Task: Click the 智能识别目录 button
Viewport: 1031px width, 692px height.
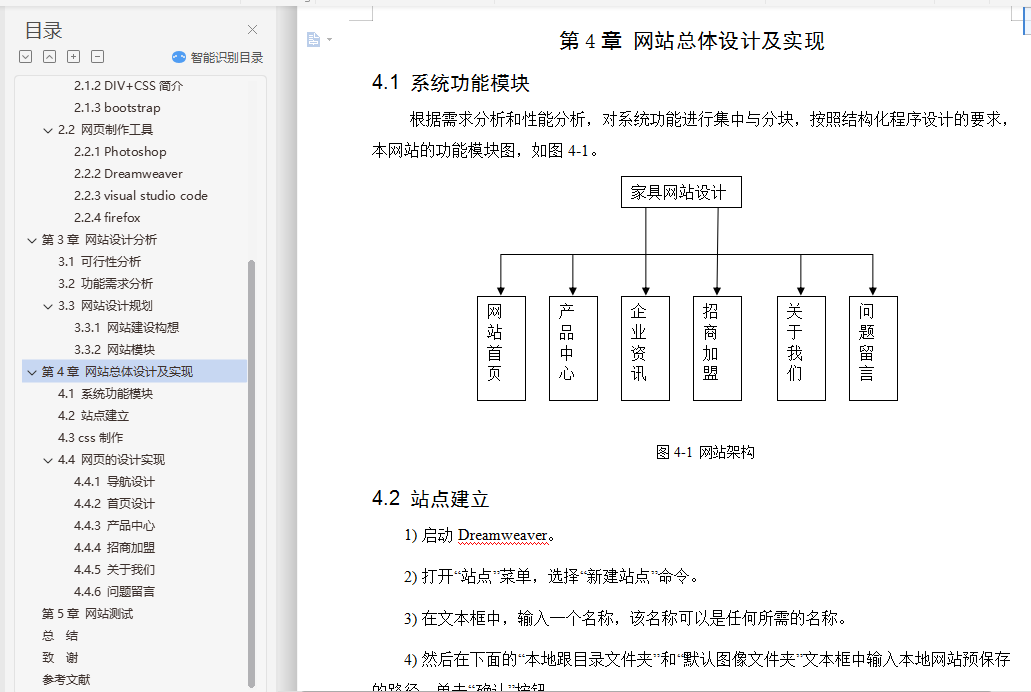Action: pyautogui.click(x=218, y=57)
